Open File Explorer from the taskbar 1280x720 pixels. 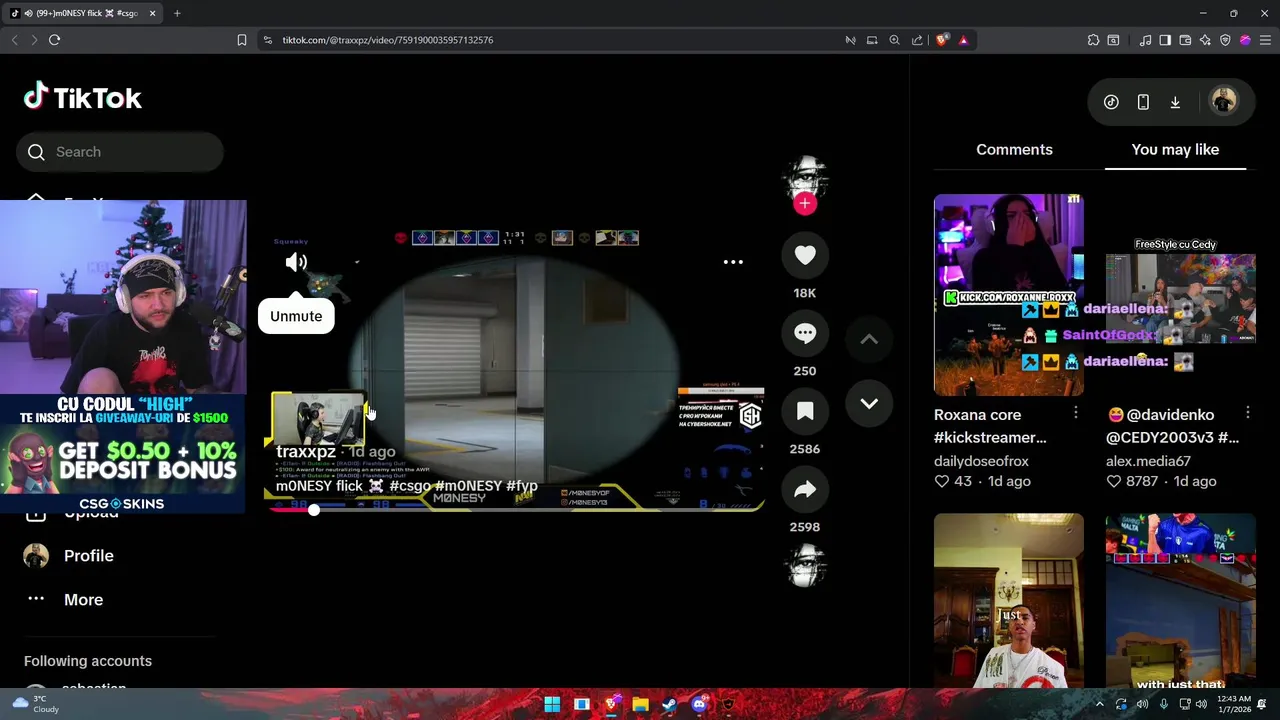[640, 704]
